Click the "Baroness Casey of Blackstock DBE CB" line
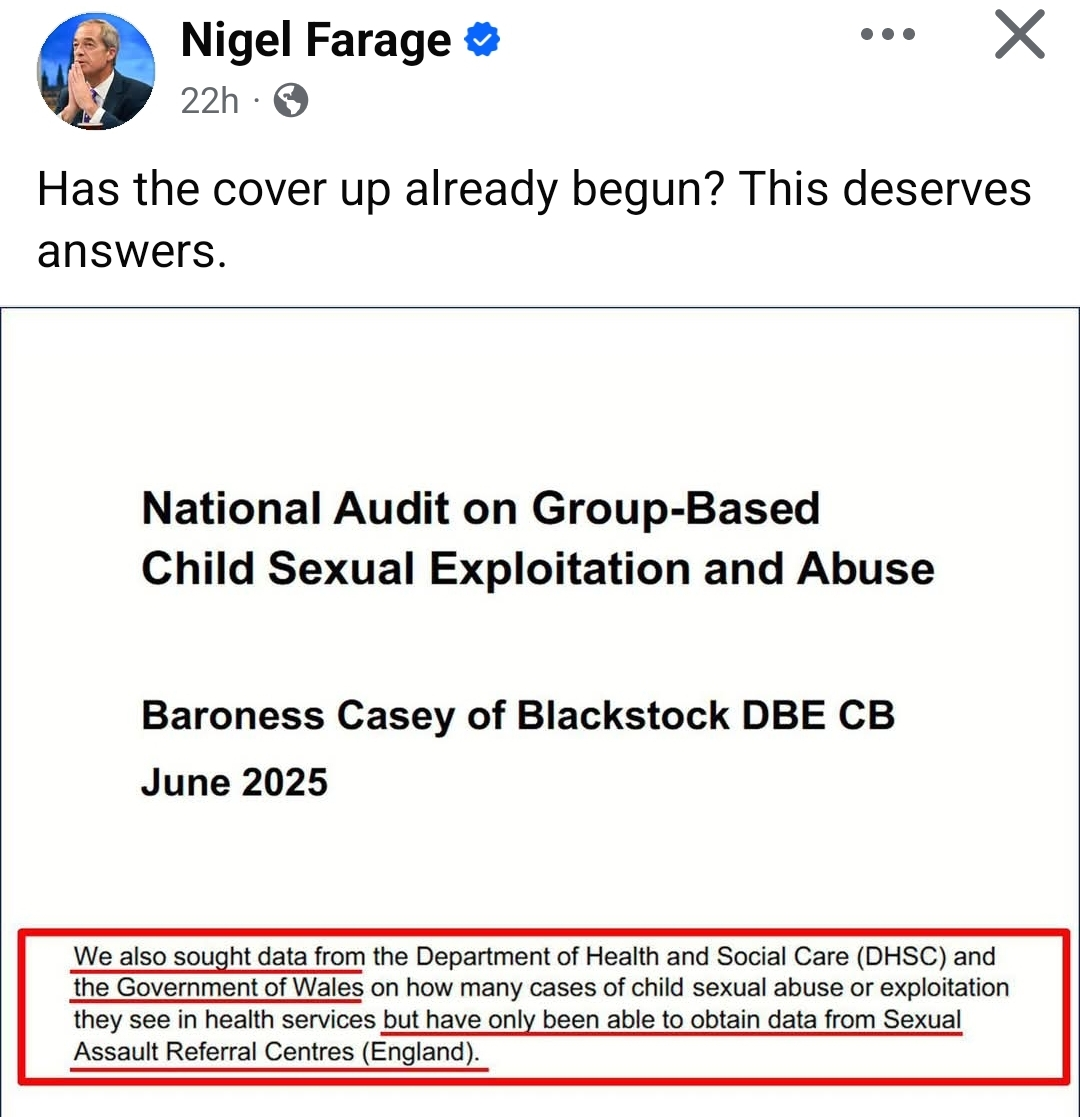1080x1117 pixels. [x=518, y=716]
